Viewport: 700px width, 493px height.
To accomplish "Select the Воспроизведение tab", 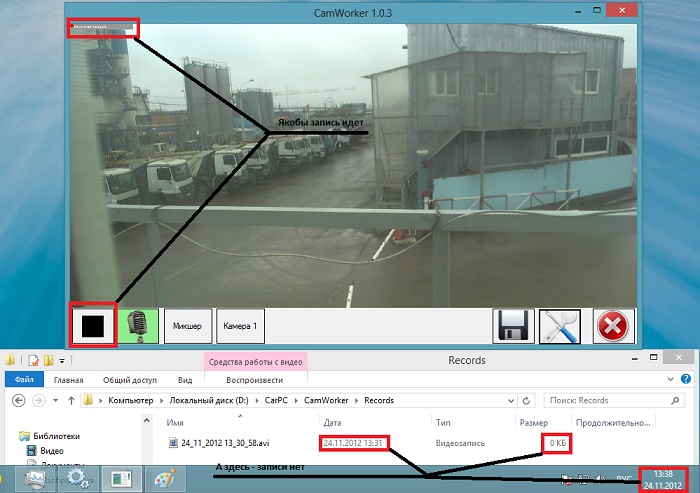I will (255, 380).
